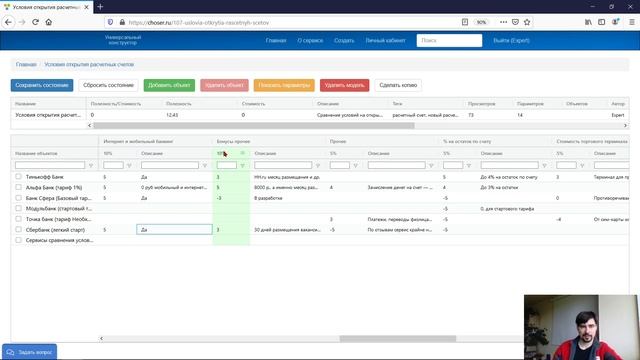Click the horizontal scrollbar thumb of the model table

(254, 126)
